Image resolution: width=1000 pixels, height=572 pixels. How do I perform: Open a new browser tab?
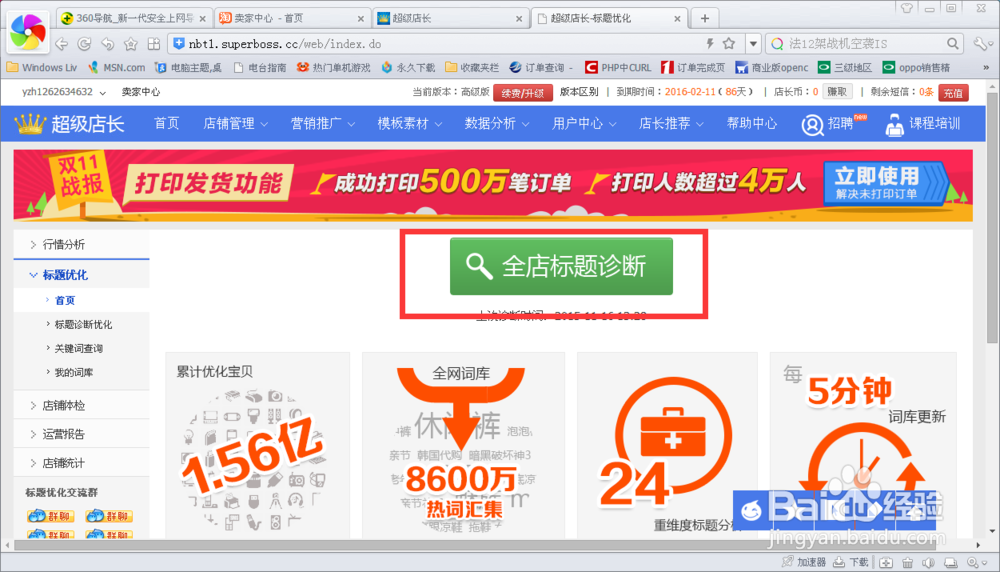click(x=705, y=18)
